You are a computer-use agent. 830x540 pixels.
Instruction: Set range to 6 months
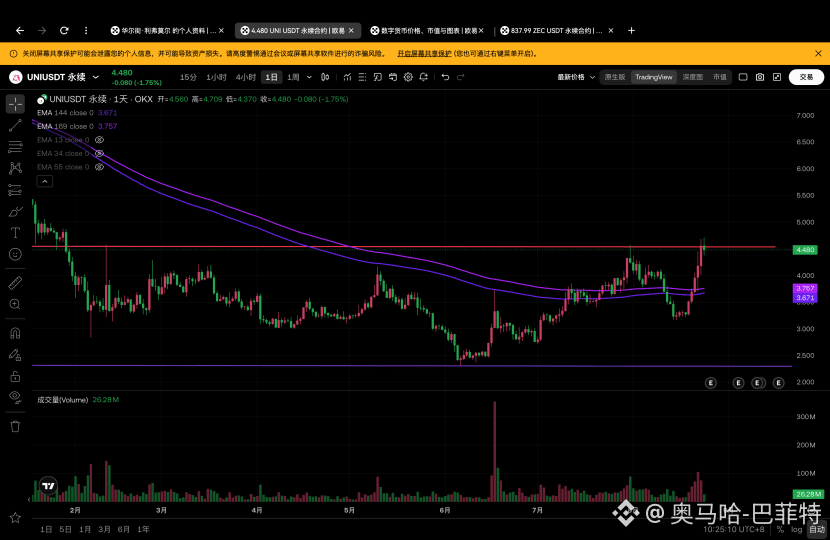click(x=124, y=529)
